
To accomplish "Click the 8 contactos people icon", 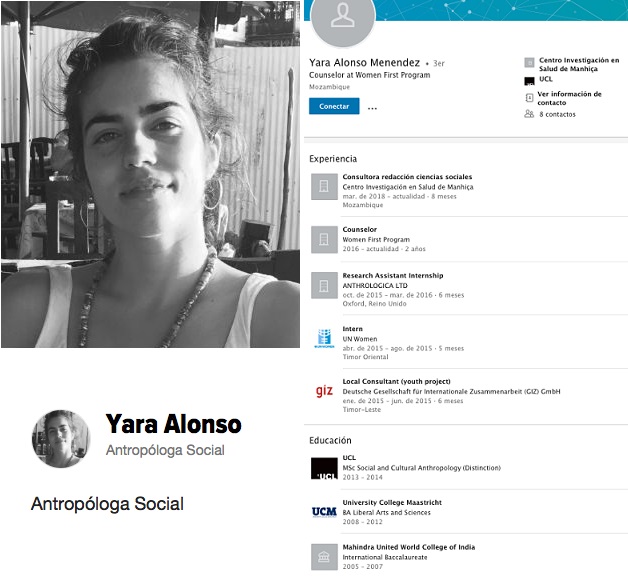I will click(529, 114).
